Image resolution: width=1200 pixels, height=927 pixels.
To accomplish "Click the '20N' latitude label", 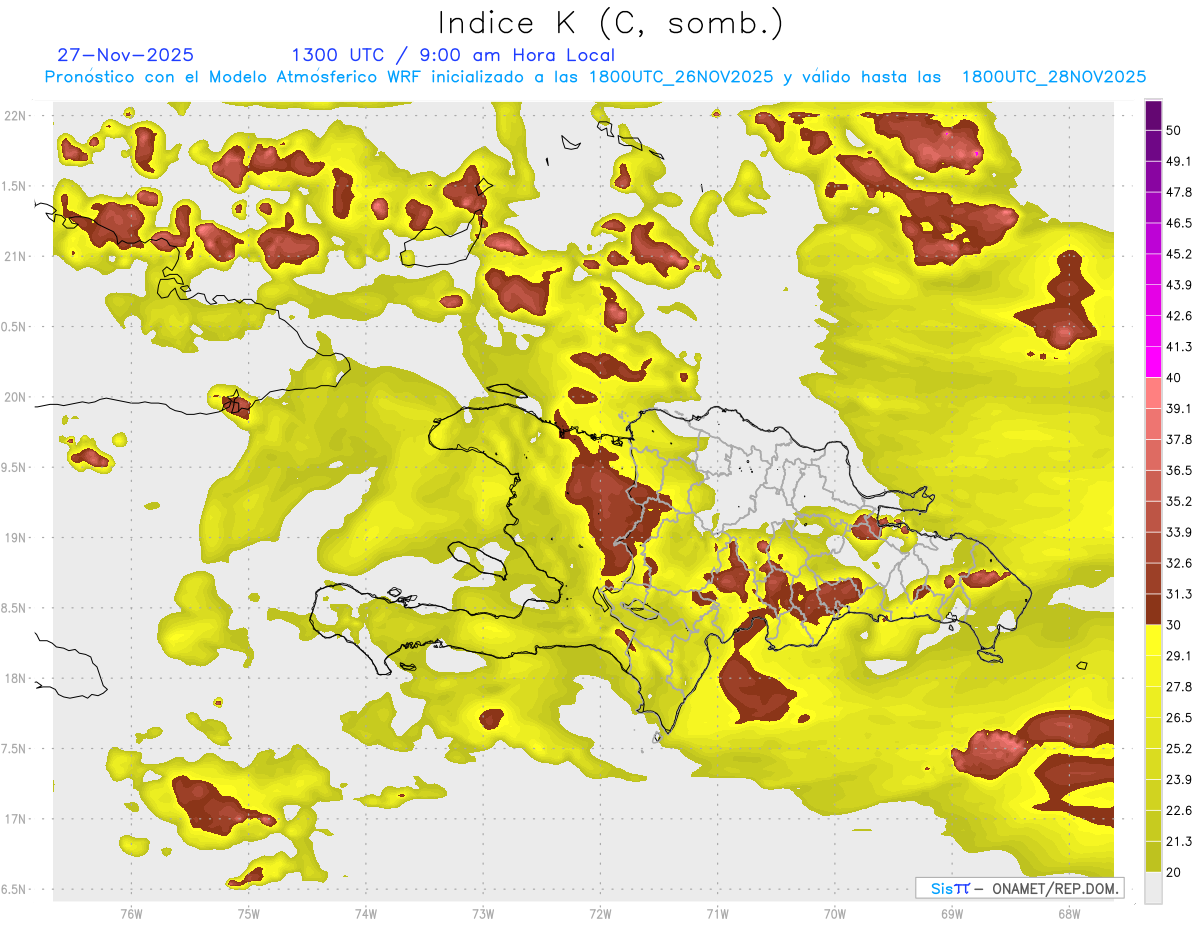I will (16, 397).
